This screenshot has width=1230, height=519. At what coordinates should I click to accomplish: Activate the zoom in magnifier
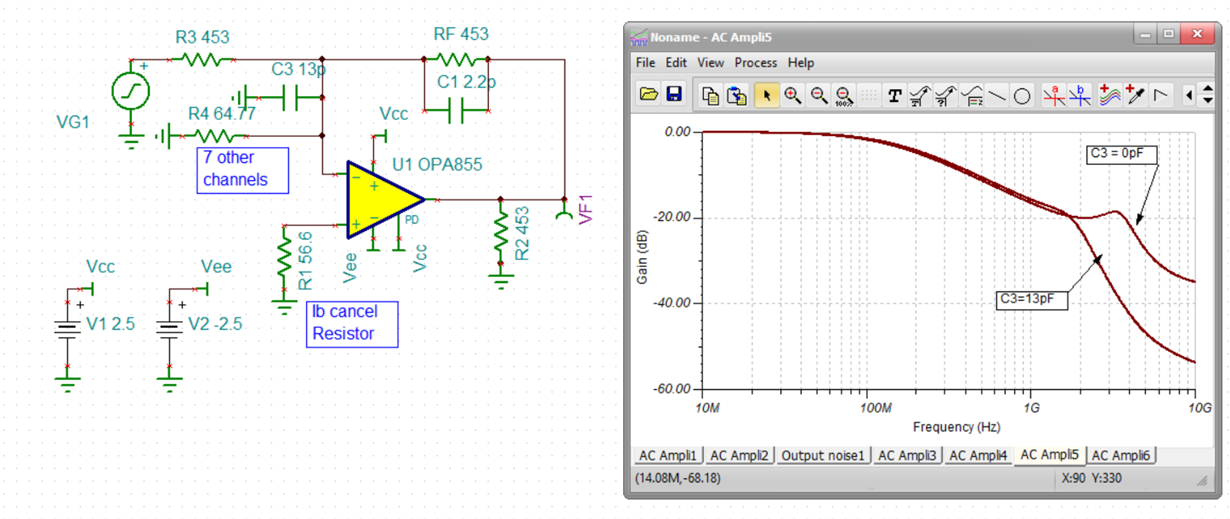793,95
